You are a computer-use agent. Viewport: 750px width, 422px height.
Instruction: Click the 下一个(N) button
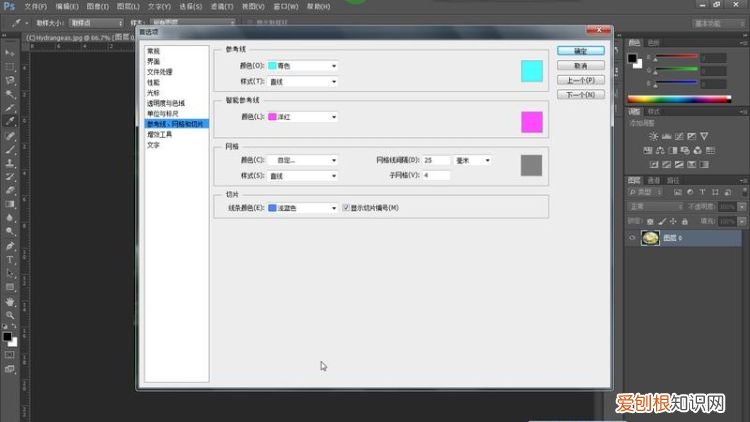coord(580,95)
